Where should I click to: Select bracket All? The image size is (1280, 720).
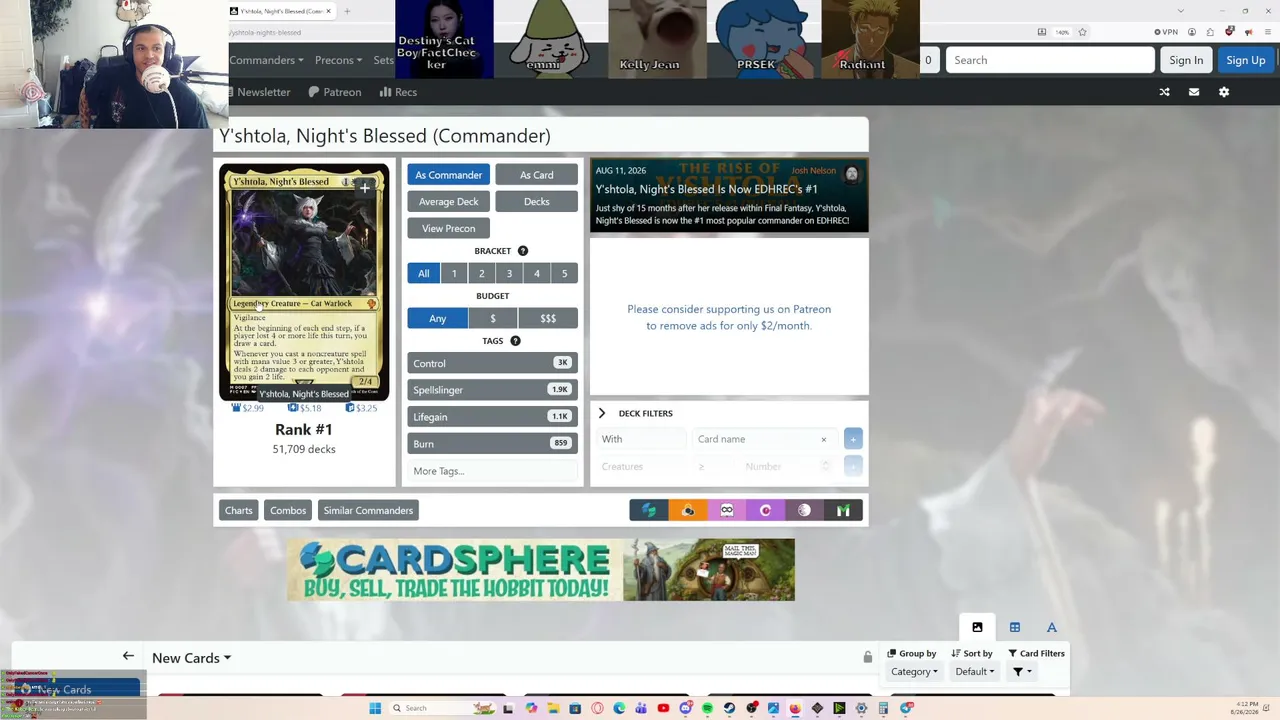(423, 273)
